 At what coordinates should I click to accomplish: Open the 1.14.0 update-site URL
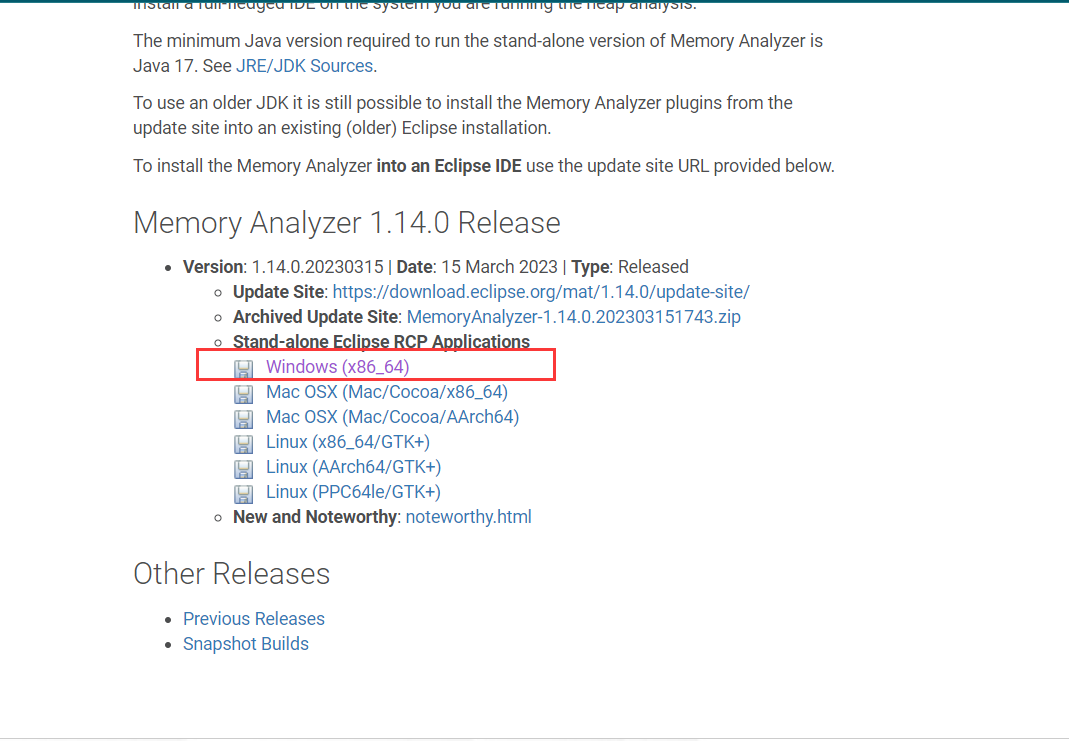pos(540,292)
